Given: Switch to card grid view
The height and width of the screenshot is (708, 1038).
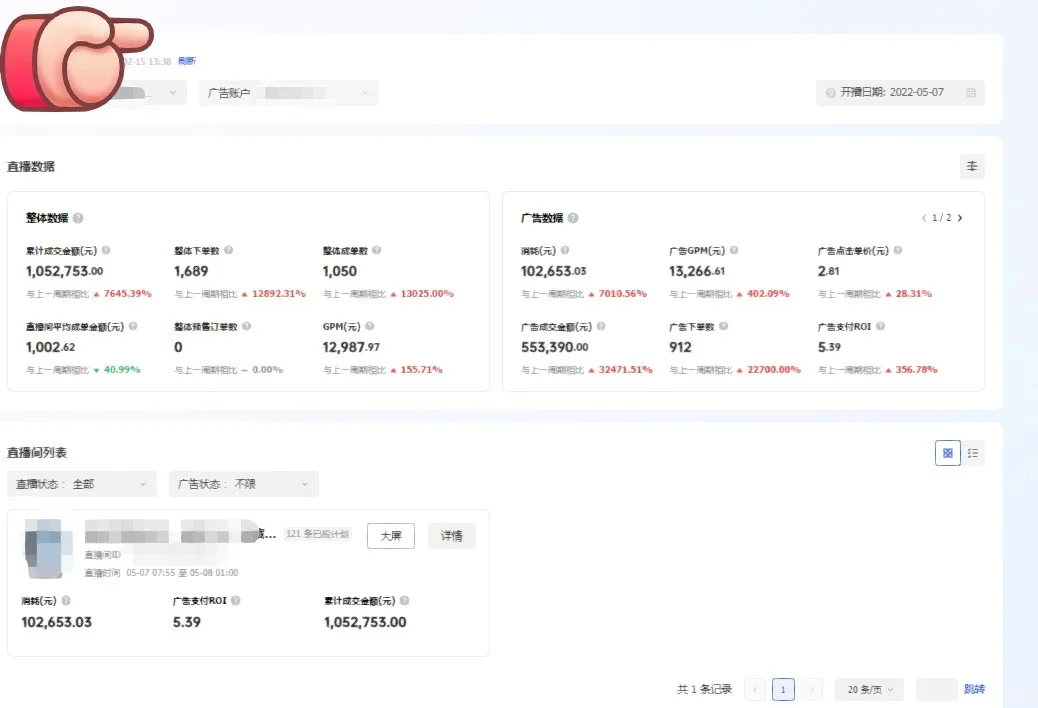Looking at the screenshot, I should pyautogui.click(x=947, y=454).
